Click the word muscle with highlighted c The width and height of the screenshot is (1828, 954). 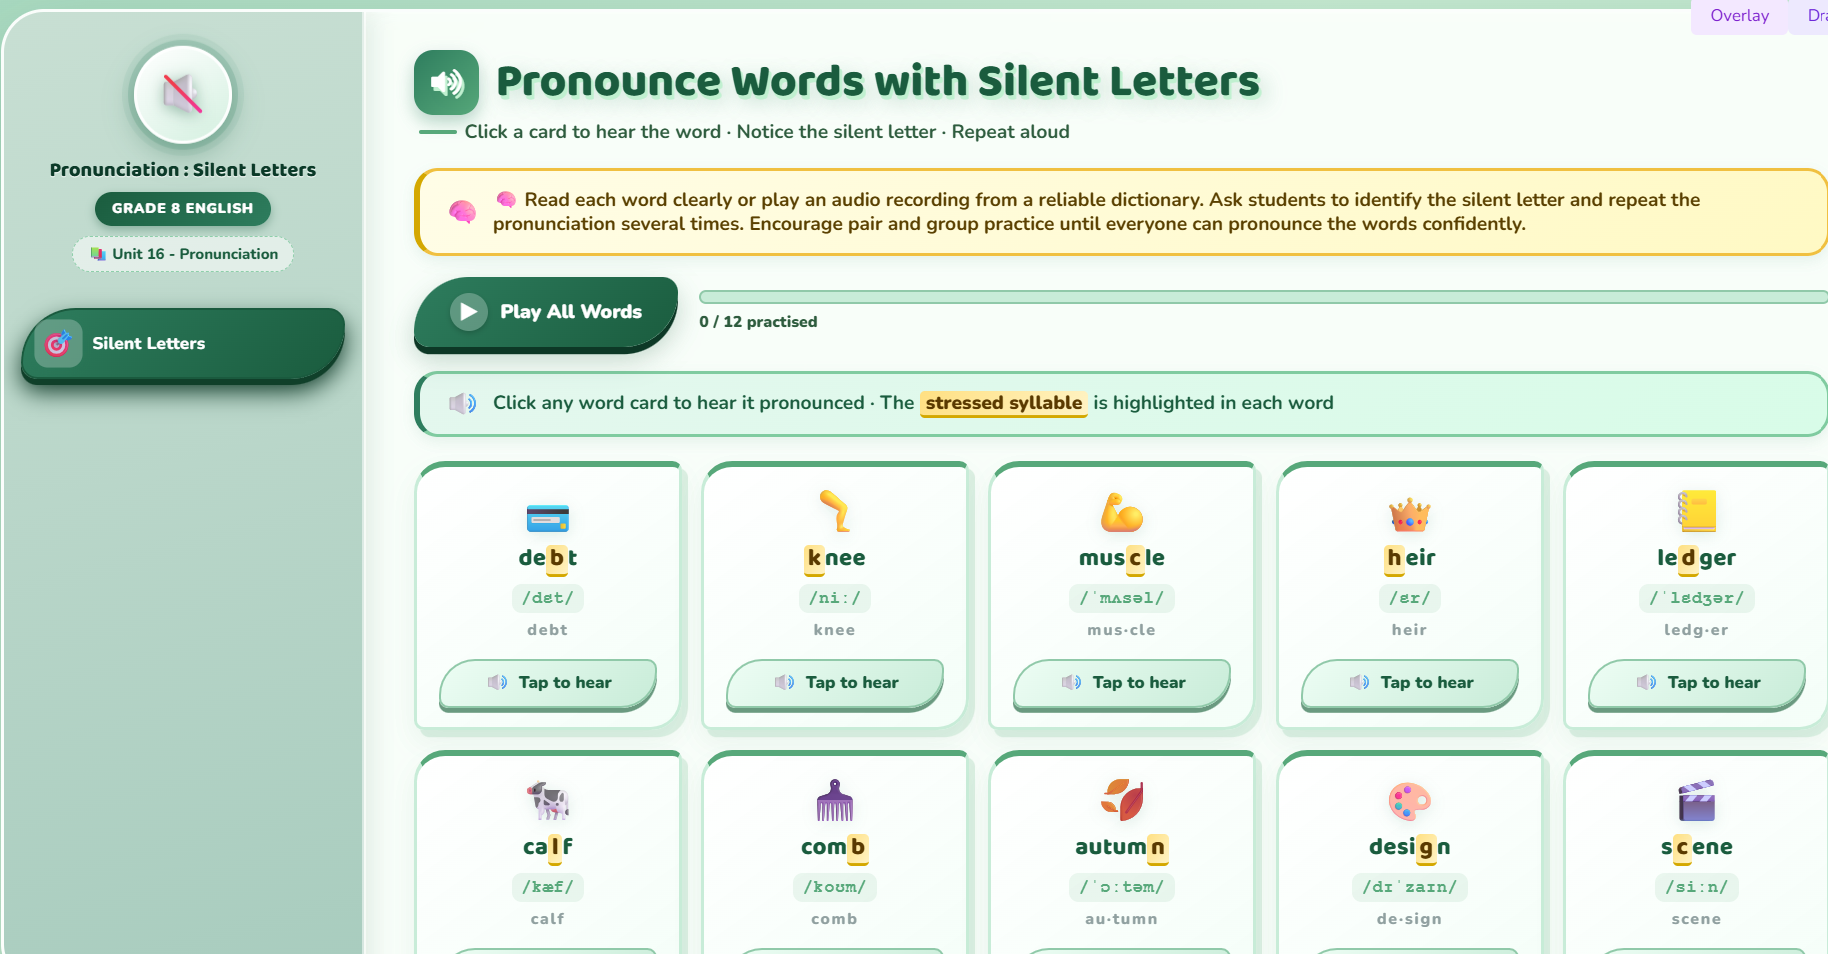(x=1121, y=558)
